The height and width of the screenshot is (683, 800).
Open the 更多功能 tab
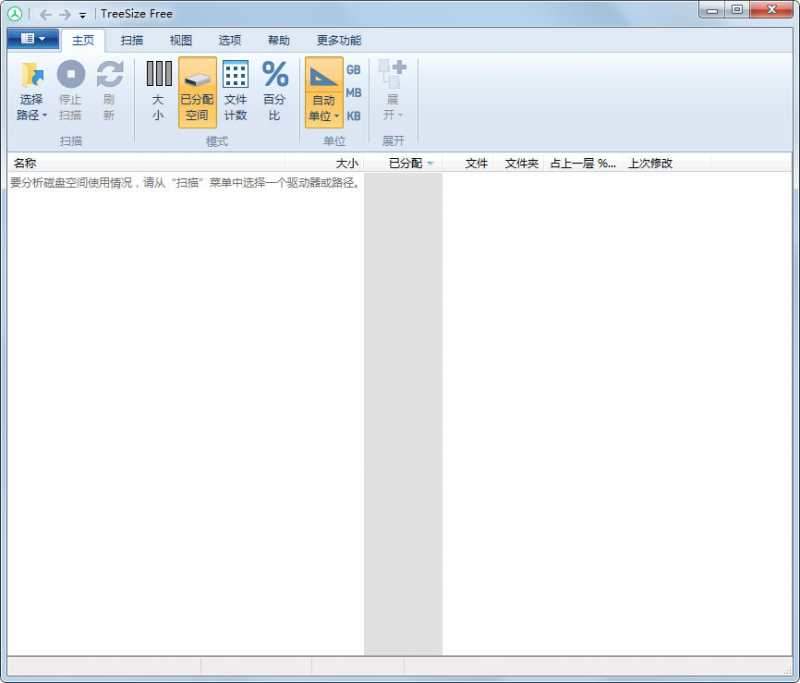click(x=339, y=40)
